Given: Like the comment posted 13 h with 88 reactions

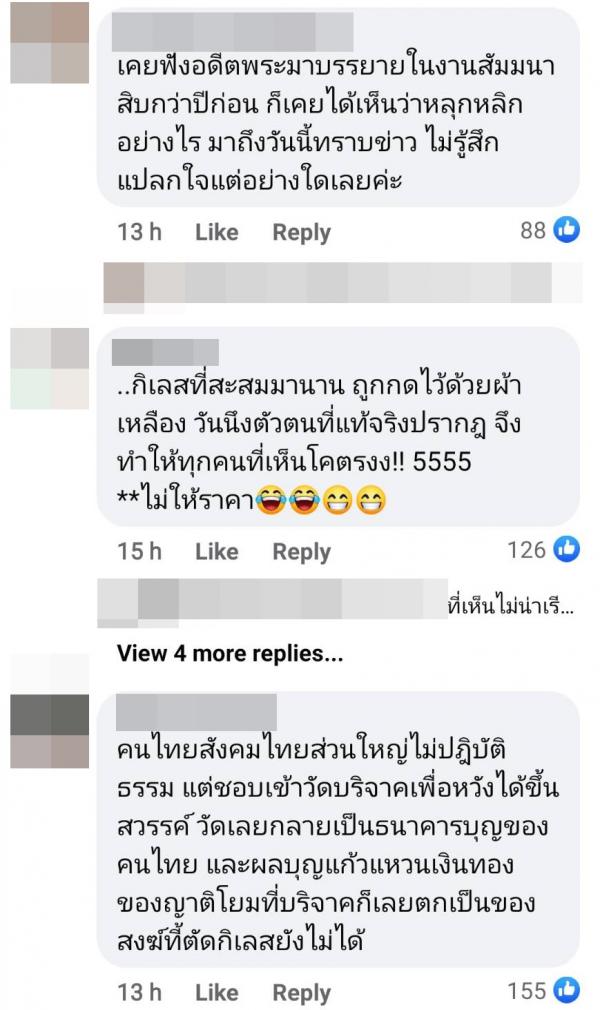Looking at the screenshot, I should 217,232.
